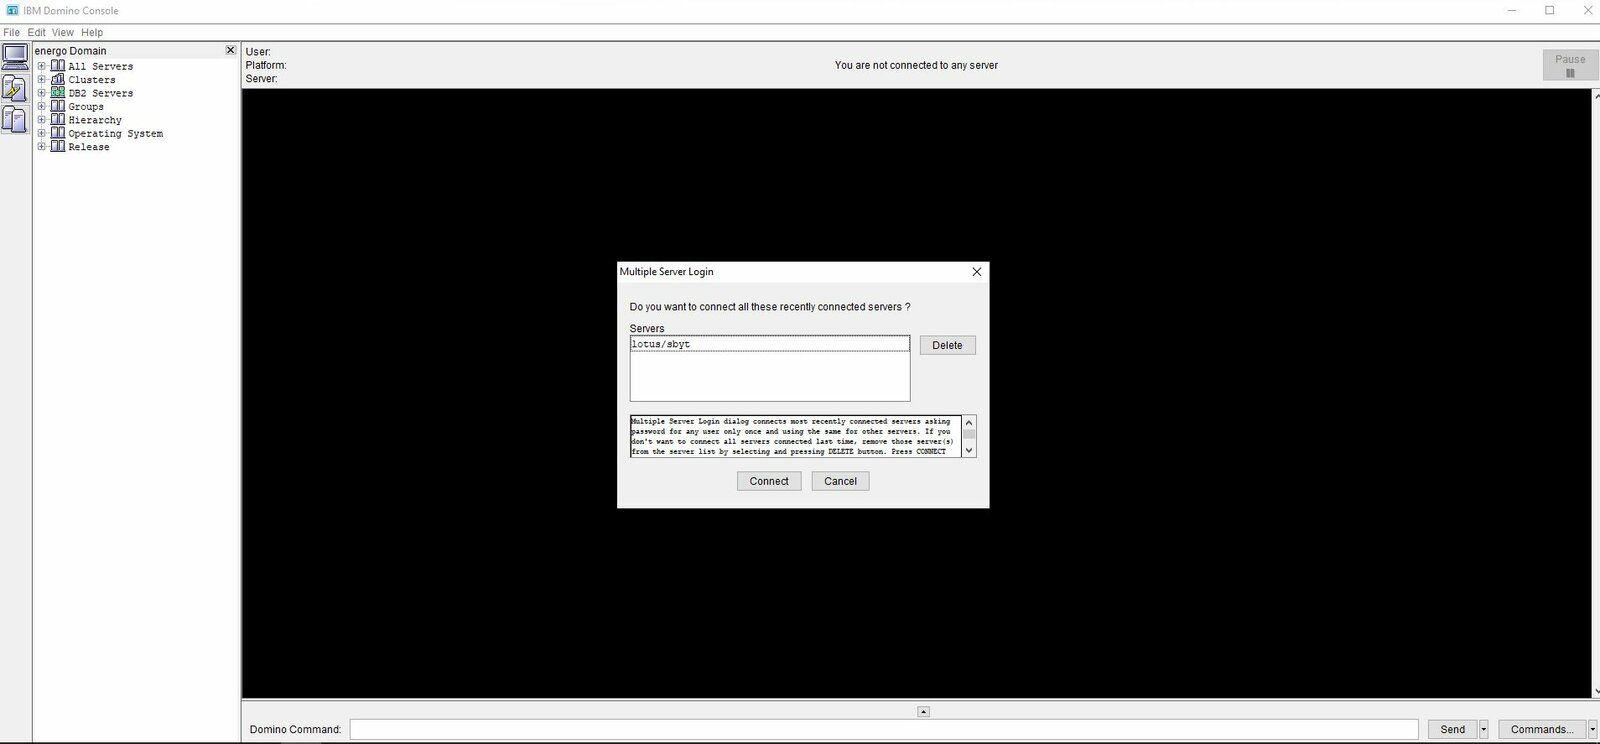
Task: Click the servers lightning-bolt icon in sidebar
Action: pyautogui.click(x=15, y=89)
